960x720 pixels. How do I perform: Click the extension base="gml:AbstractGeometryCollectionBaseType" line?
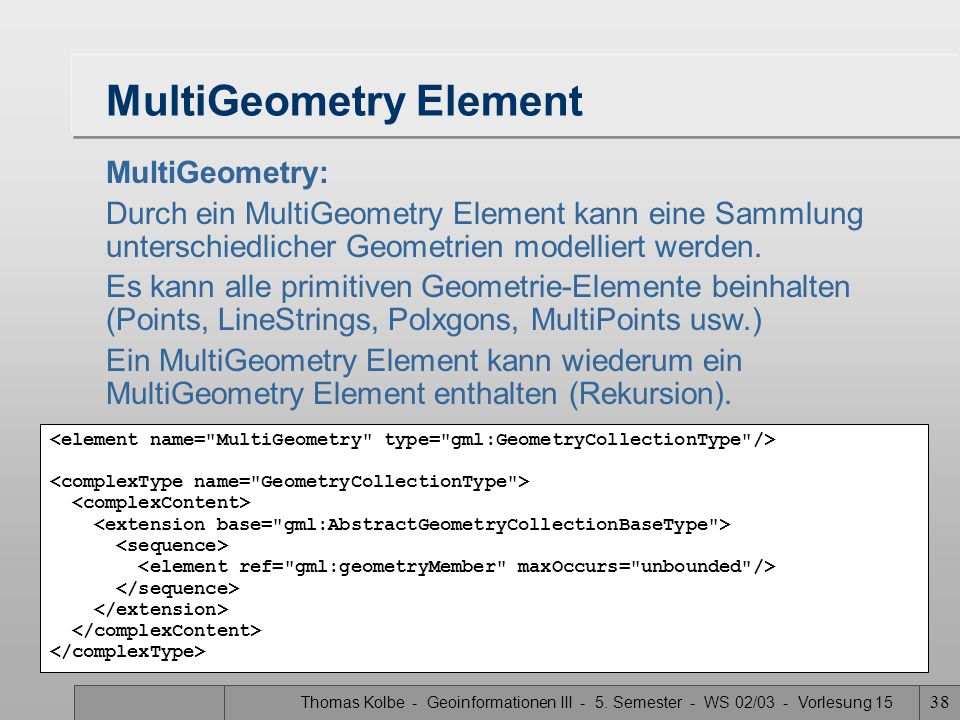click(x=412, y=525)
